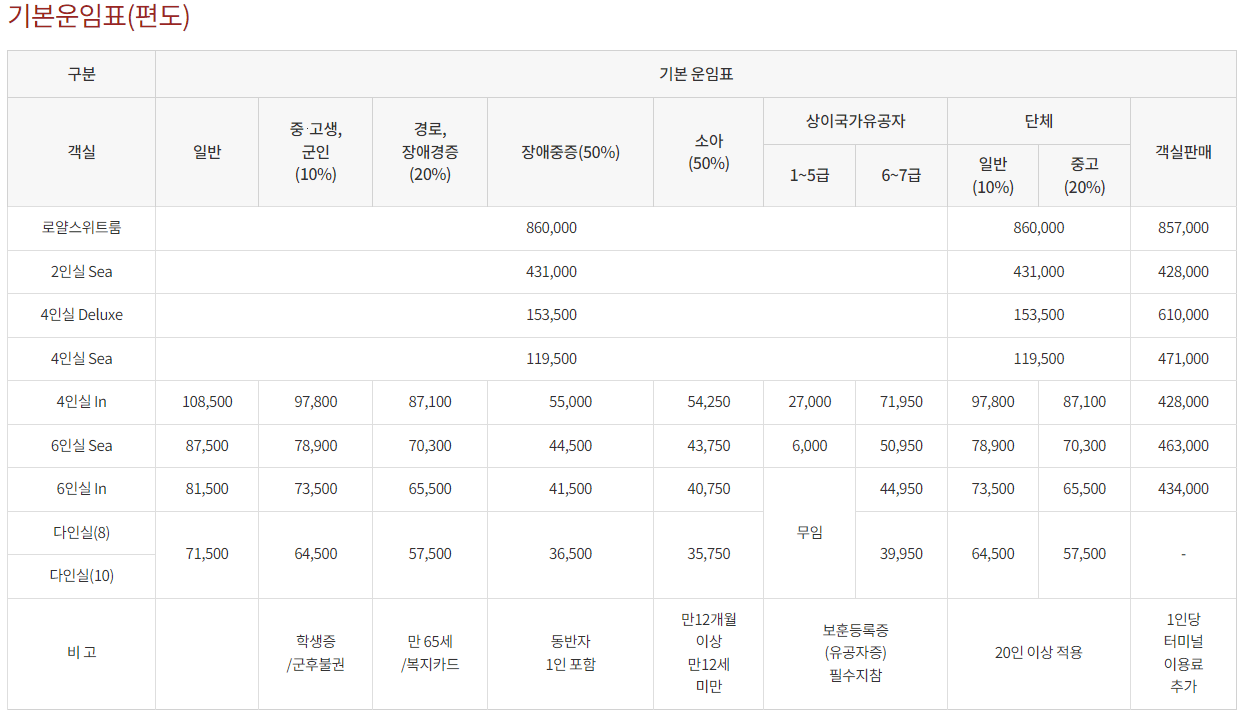Select the 81,500 general fare cell

(x=207, y=489)
